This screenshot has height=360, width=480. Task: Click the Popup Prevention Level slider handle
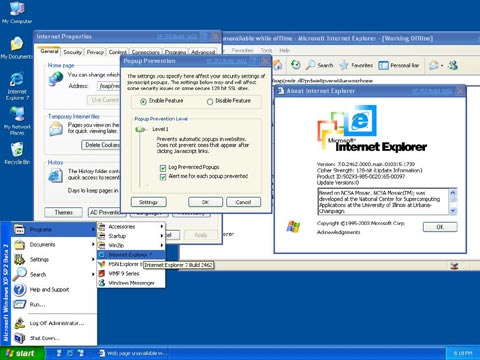pyautogui.click(x=140, y=129)
